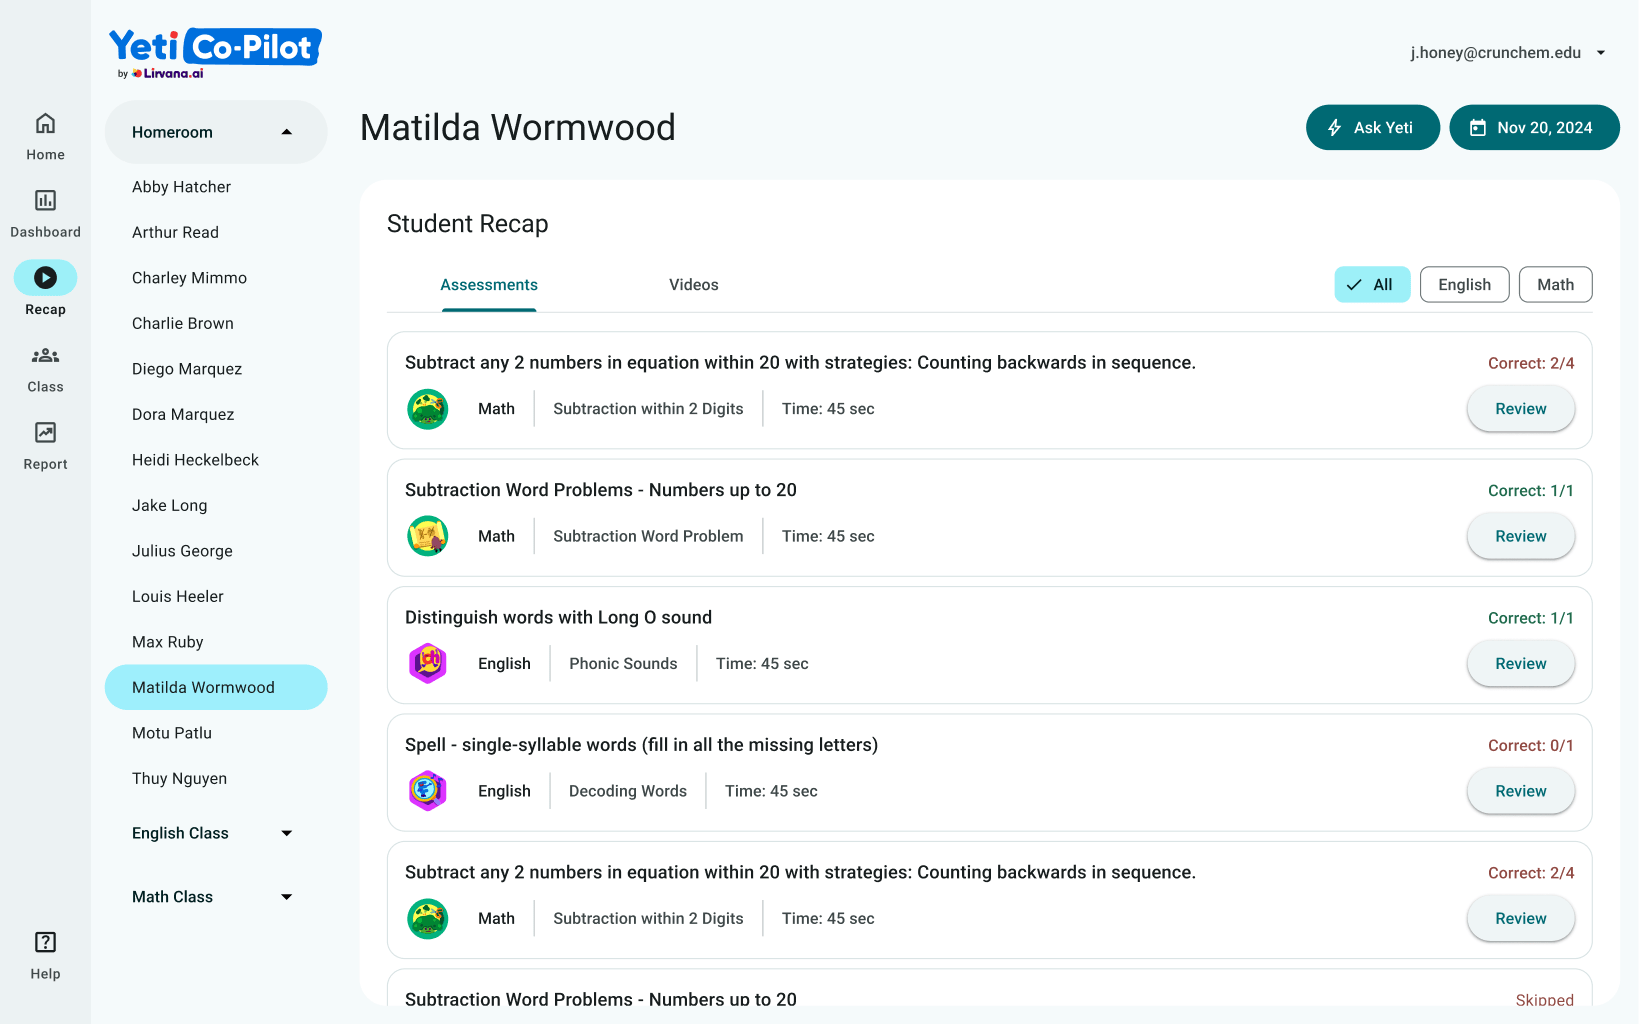This screenshot has width=1639, height=1024.
Task: Filter assessments by English
Action: click(x=1464, y=285)
